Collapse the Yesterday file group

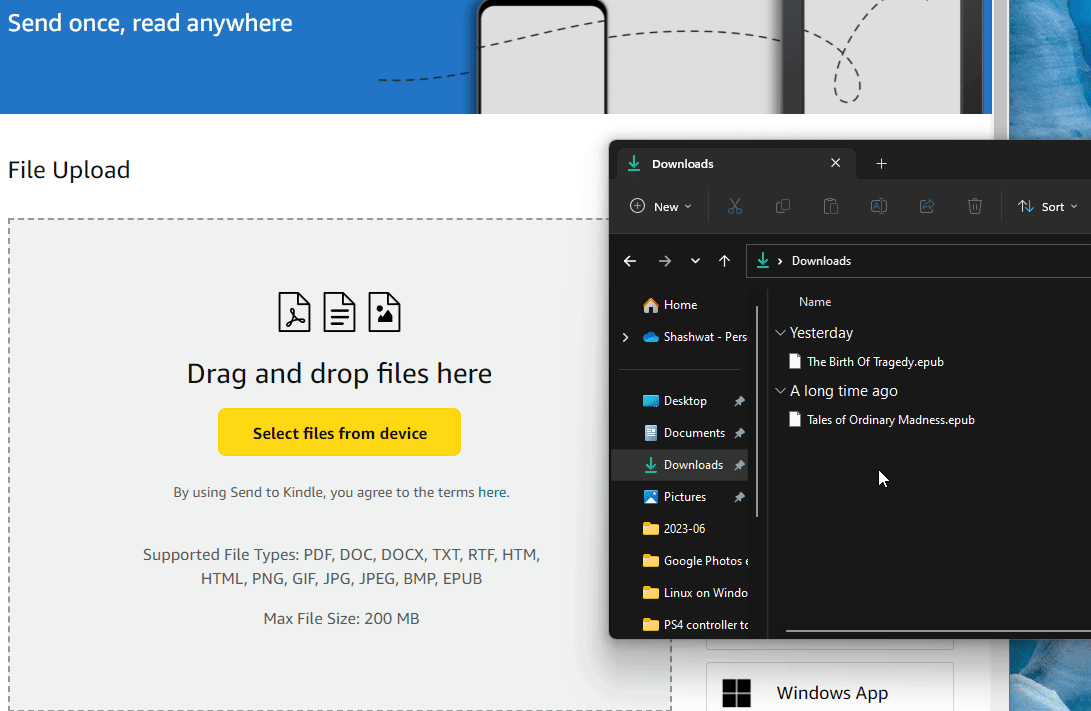(781, 333)
